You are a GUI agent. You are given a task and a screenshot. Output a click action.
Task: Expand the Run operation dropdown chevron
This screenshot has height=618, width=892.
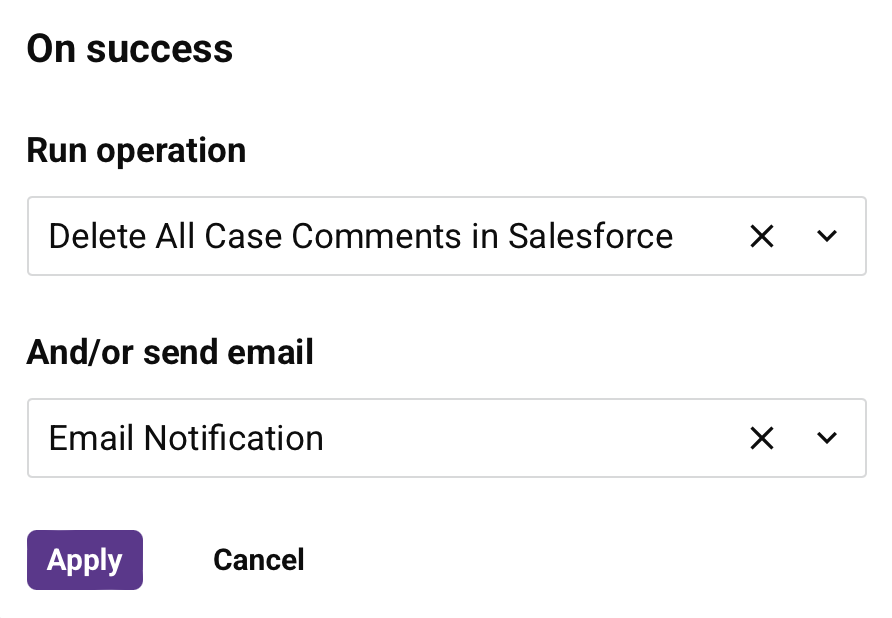pos(826,237)
